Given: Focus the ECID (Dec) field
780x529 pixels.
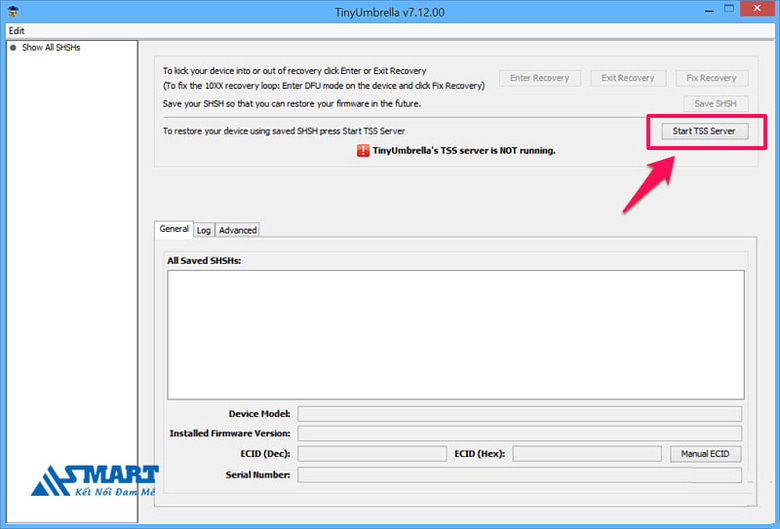Looking at the screenshot, I should [372, 454].
